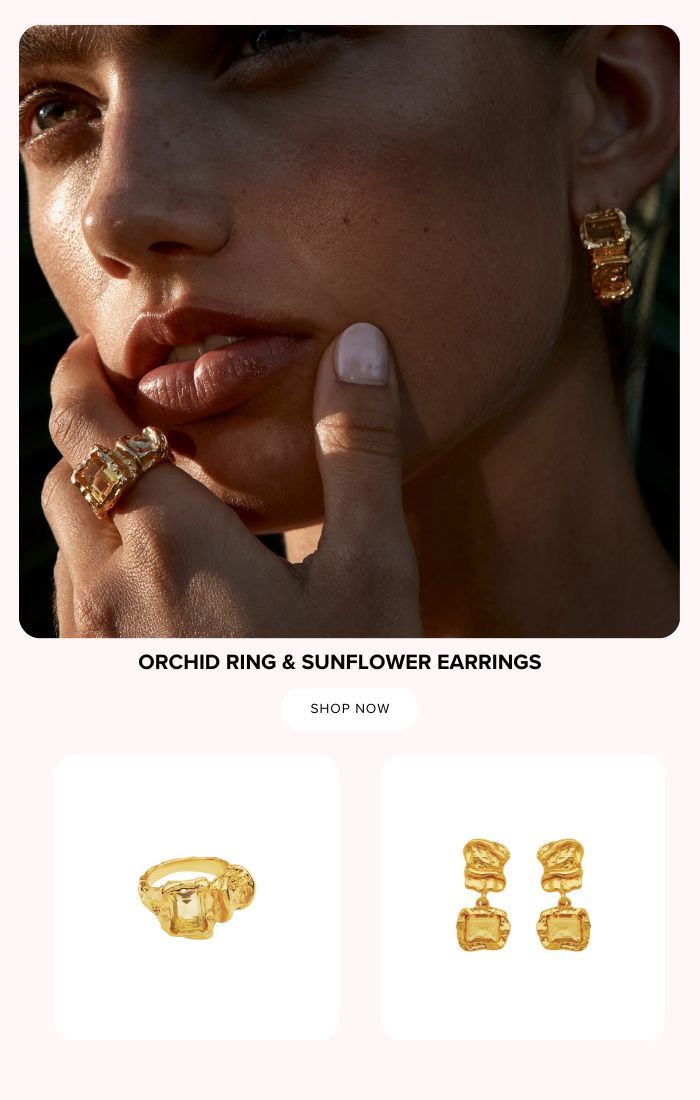Click the textured top stud of left earring
Screen dimensions: 700x1100
pyautogui.click(x=485, y=864)
